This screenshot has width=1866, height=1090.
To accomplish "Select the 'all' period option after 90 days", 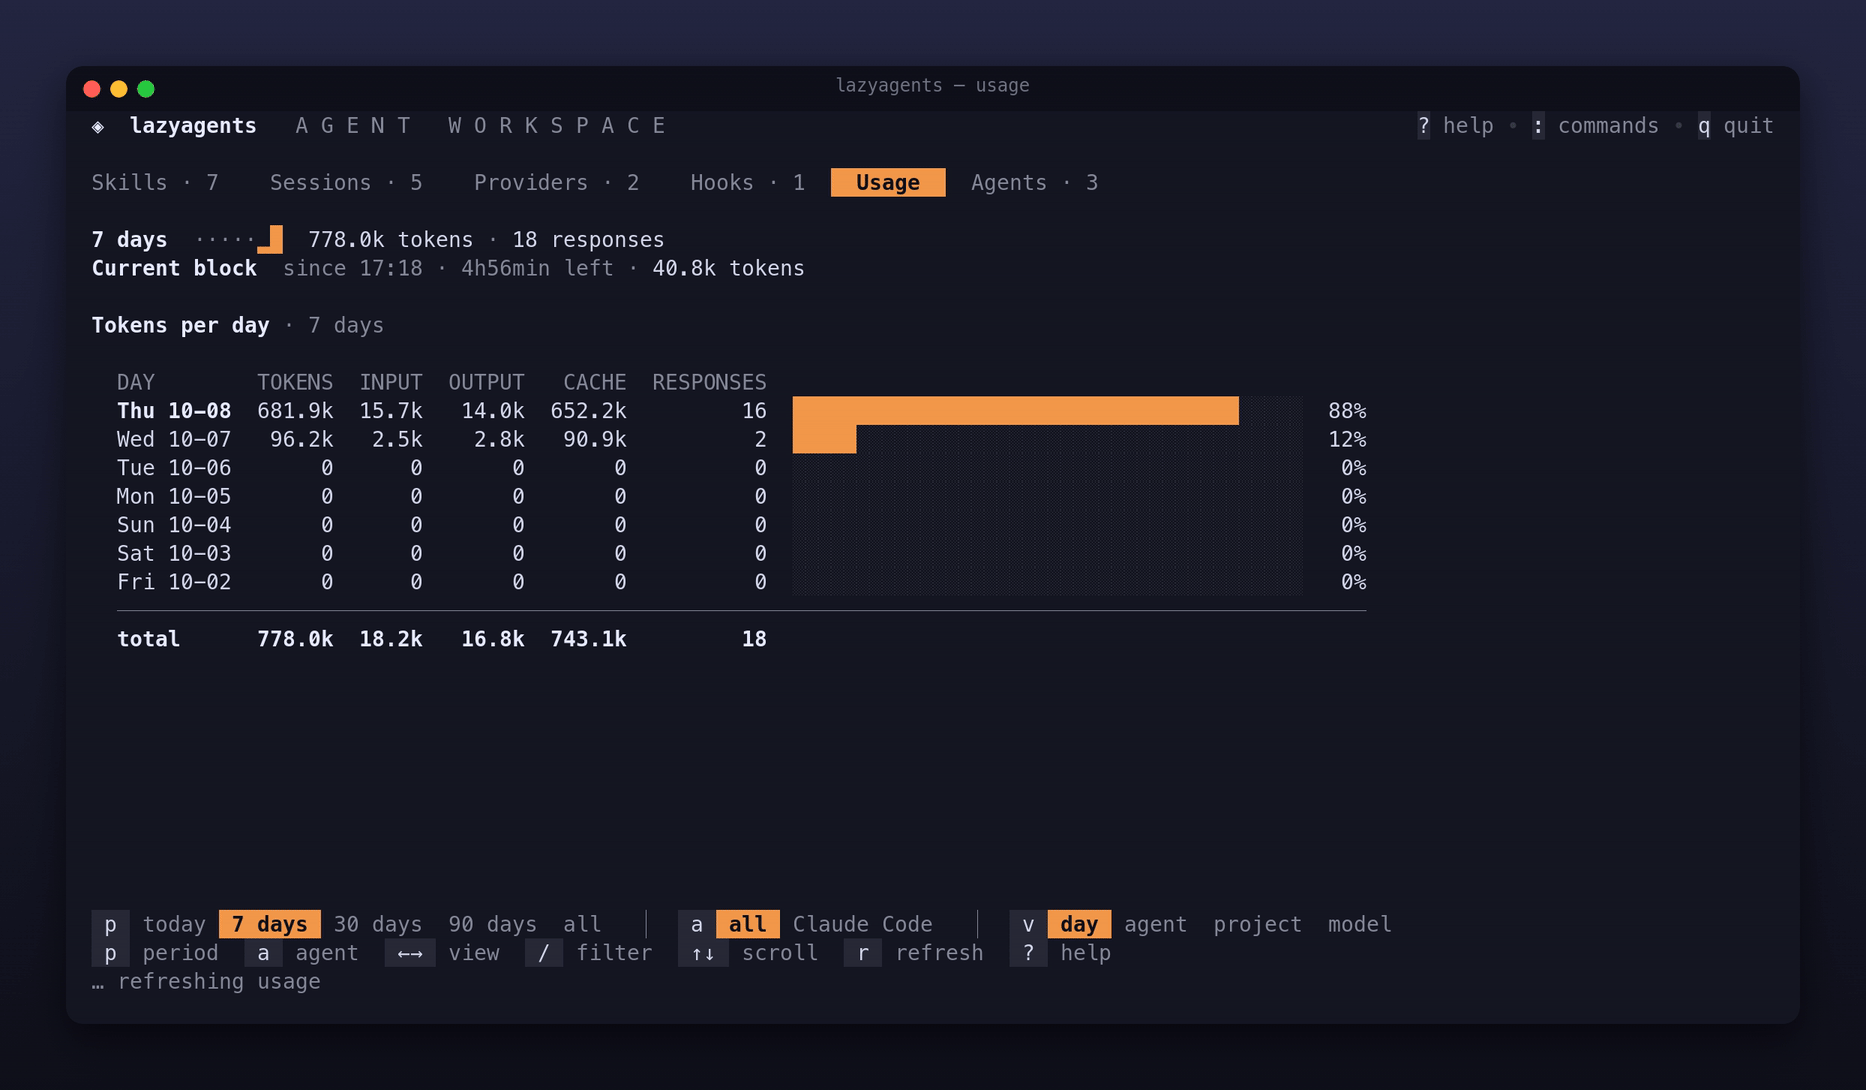I will click(x=582, y=924).
